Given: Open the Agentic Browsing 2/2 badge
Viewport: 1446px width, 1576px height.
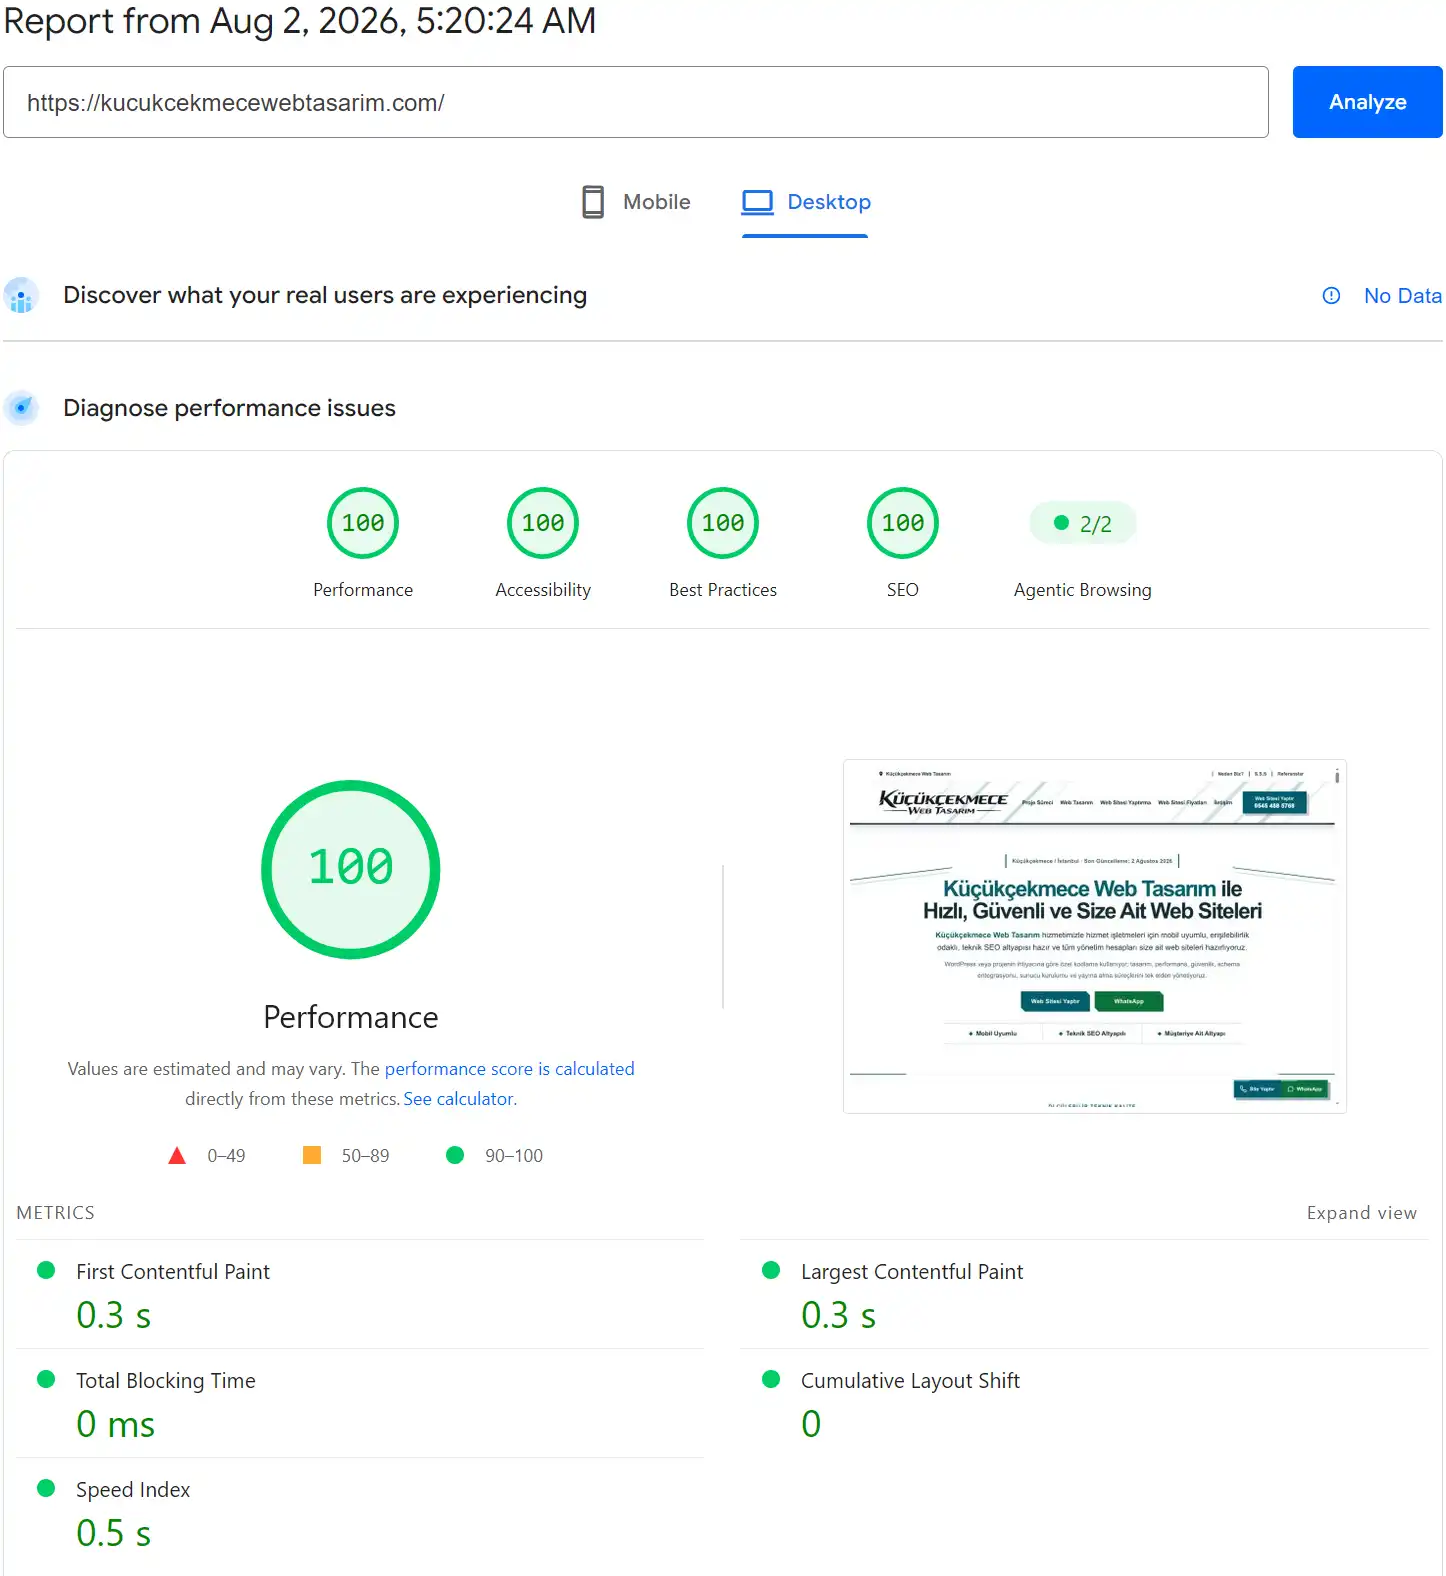Looking at the screenshot, I should click(1083, 523).
